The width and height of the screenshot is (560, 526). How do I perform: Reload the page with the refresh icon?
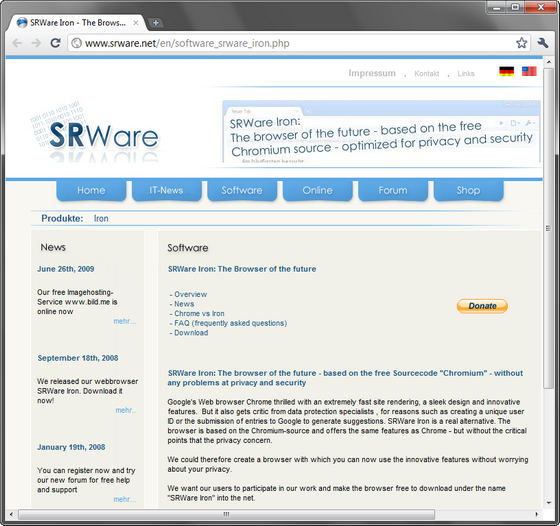[x=55, y=43]
